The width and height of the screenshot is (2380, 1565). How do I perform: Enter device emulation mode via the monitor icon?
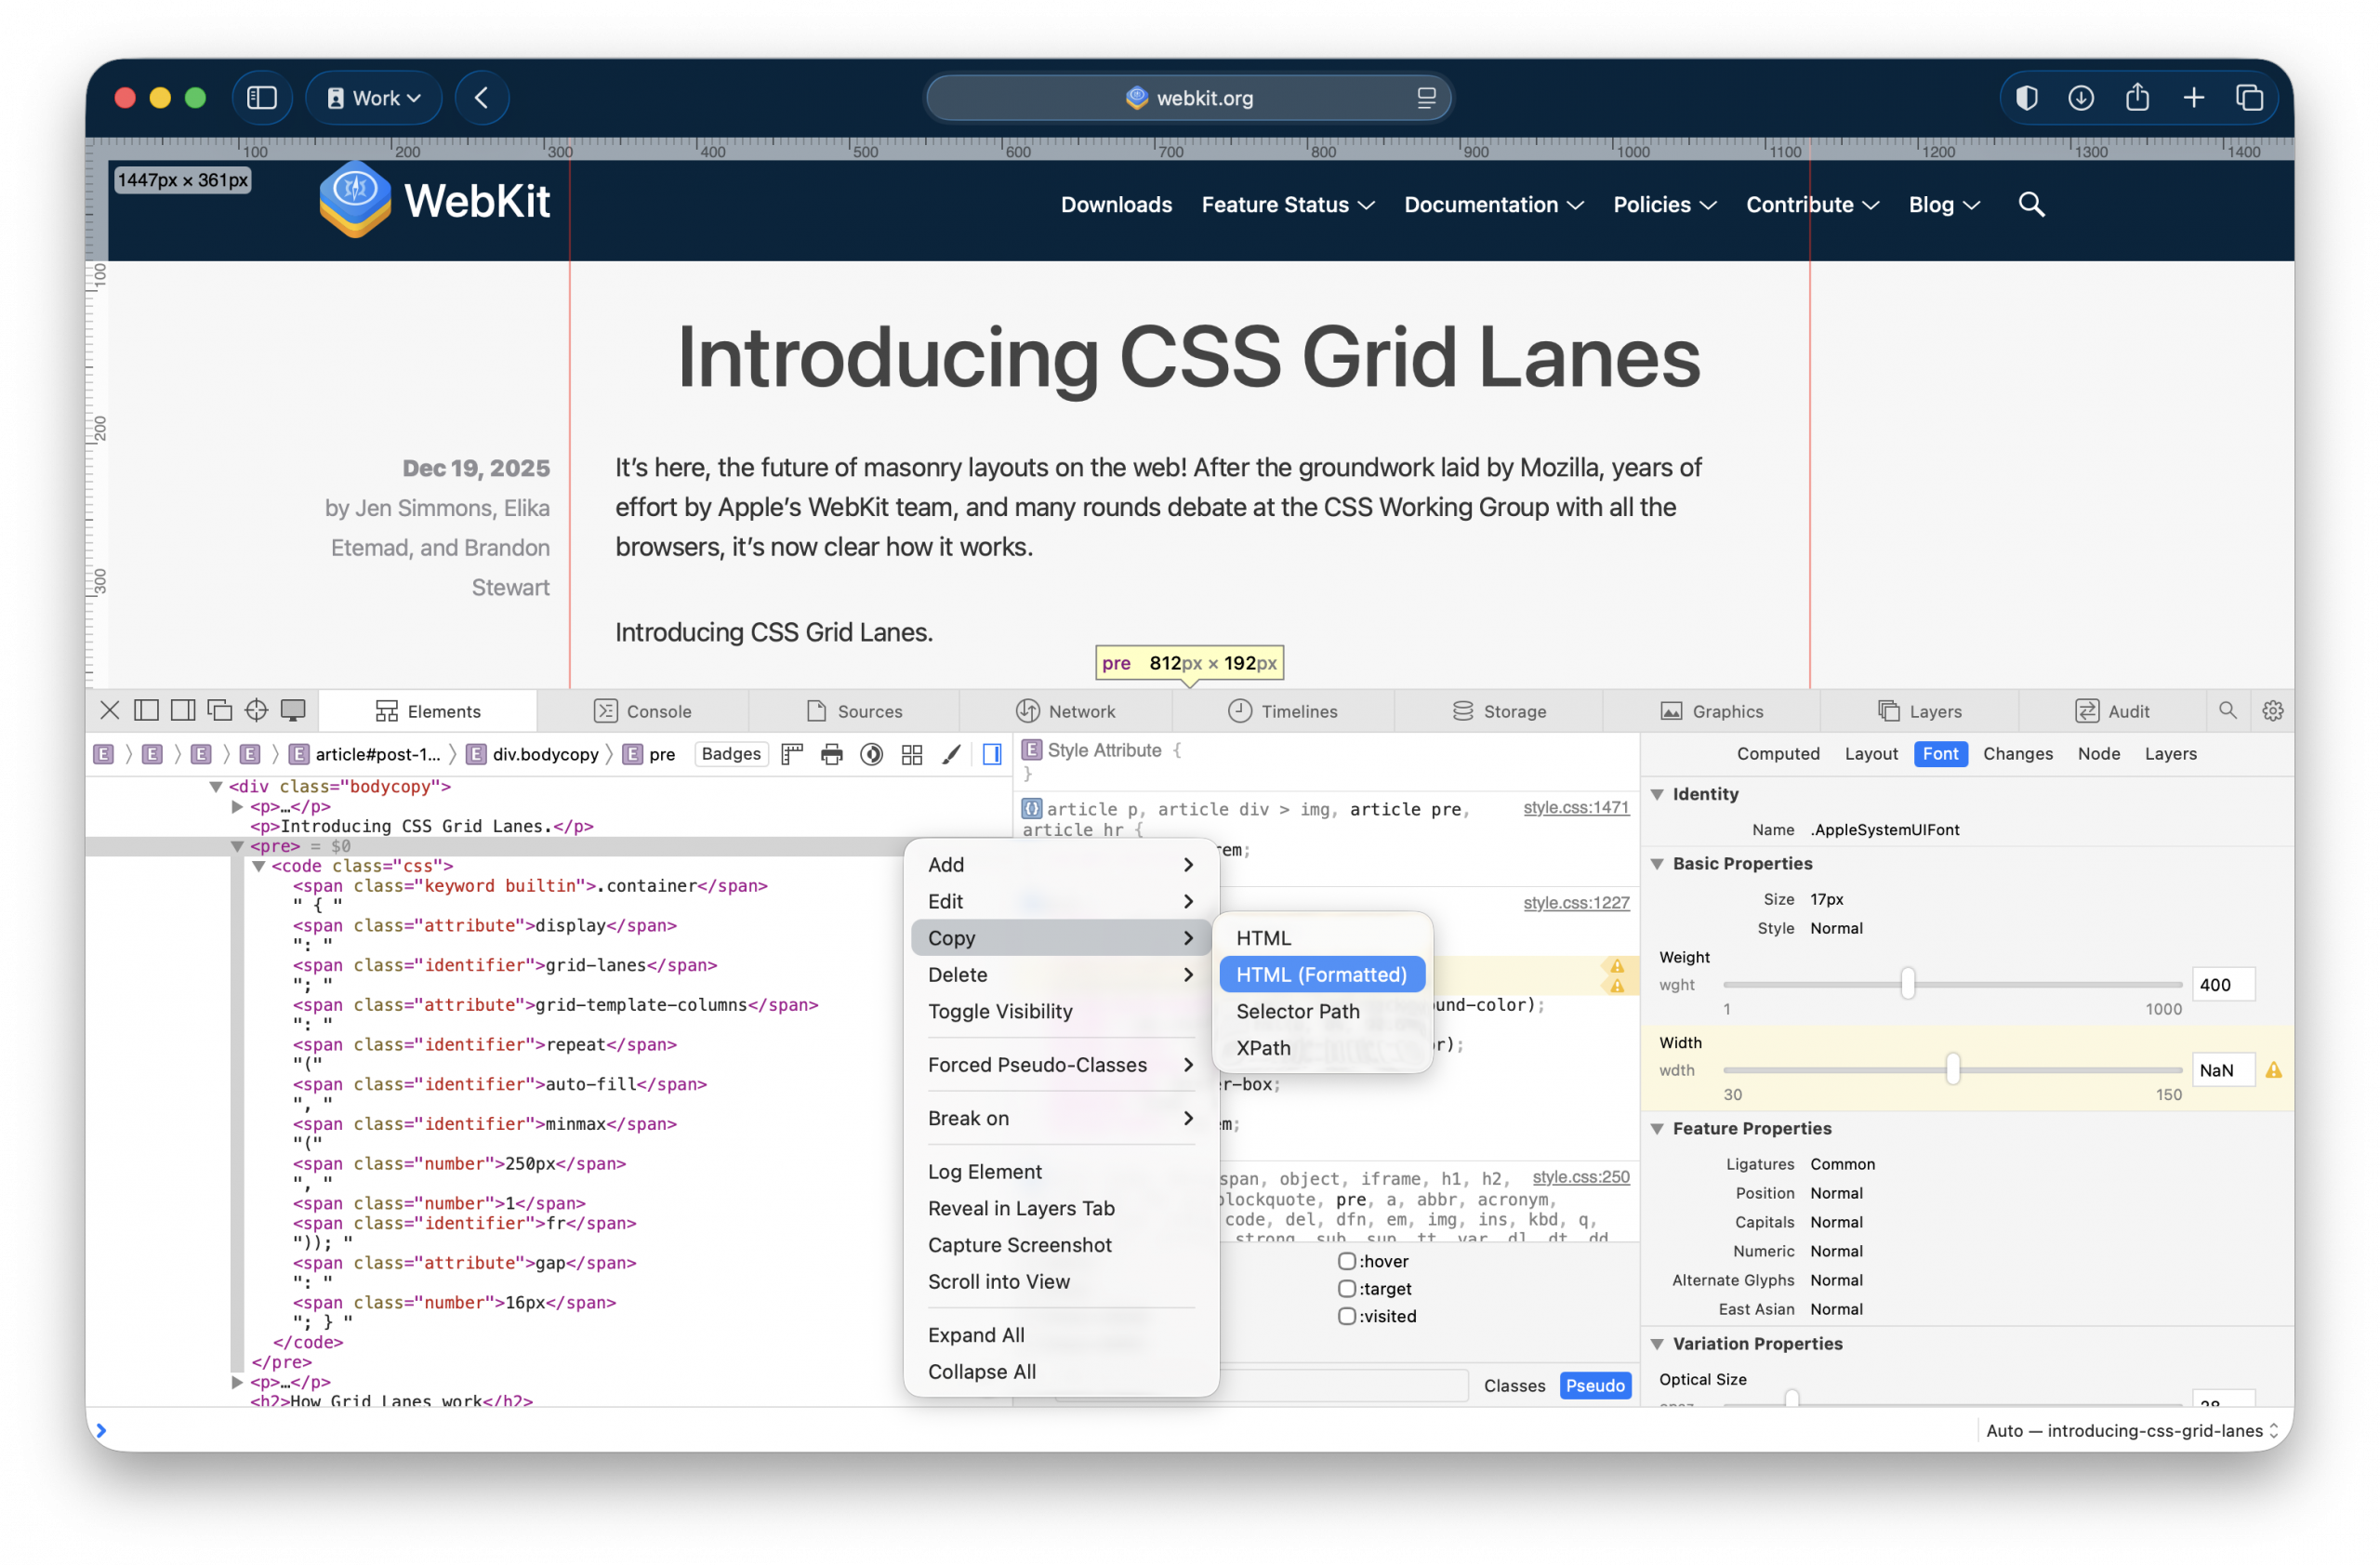click(293, 710)
